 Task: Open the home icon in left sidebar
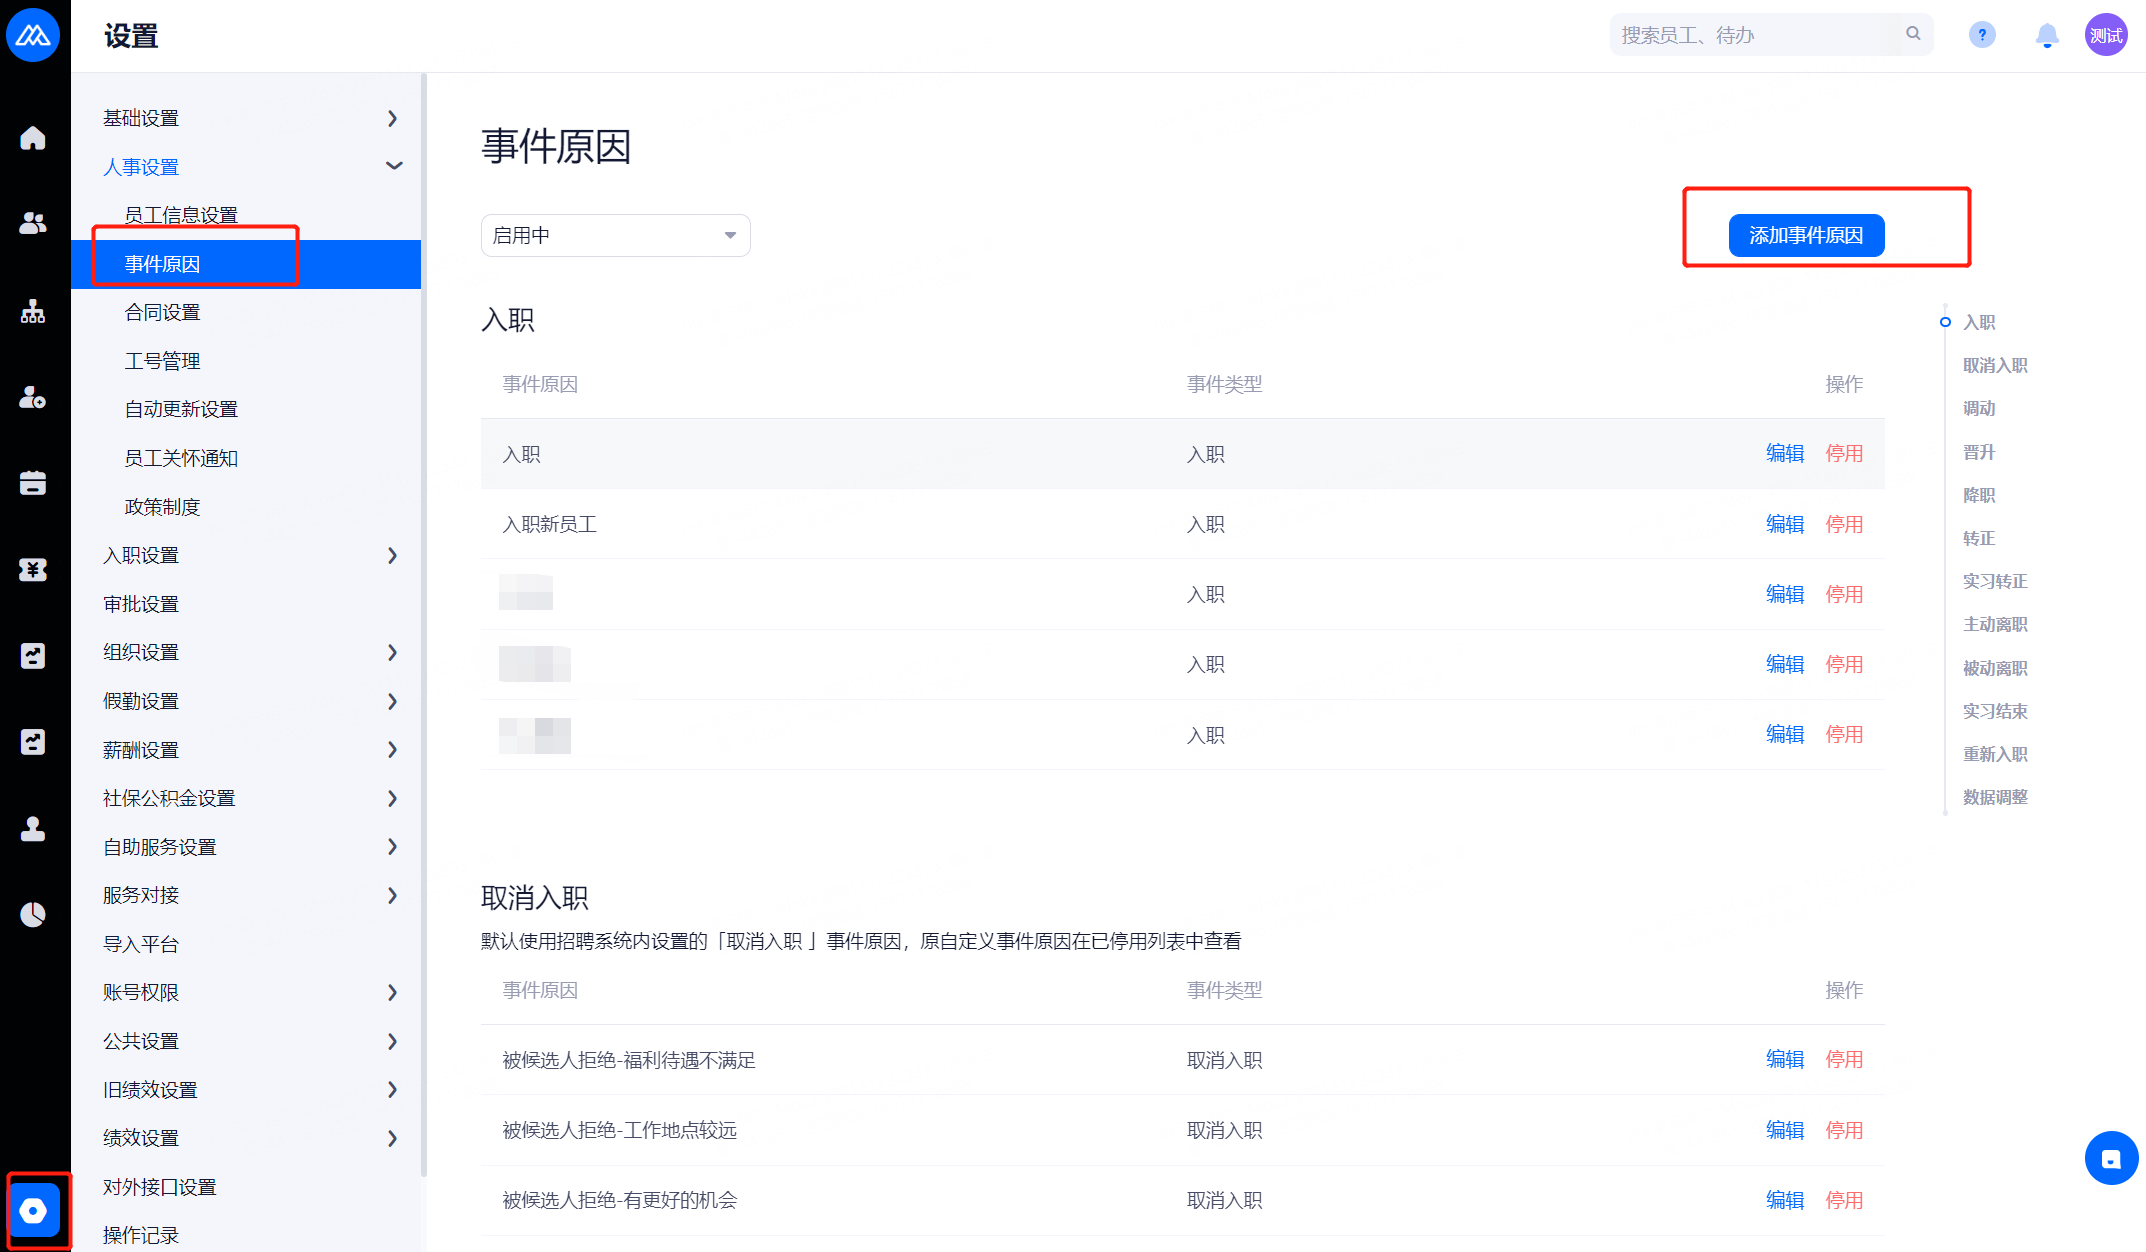tap(33, 138)
